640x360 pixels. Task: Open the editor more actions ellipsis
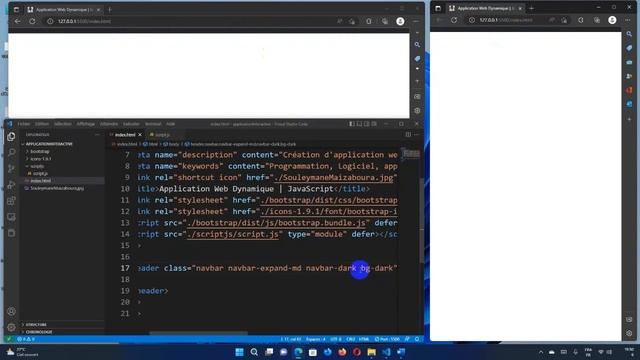pyautogui.click(x=416, y=134)
